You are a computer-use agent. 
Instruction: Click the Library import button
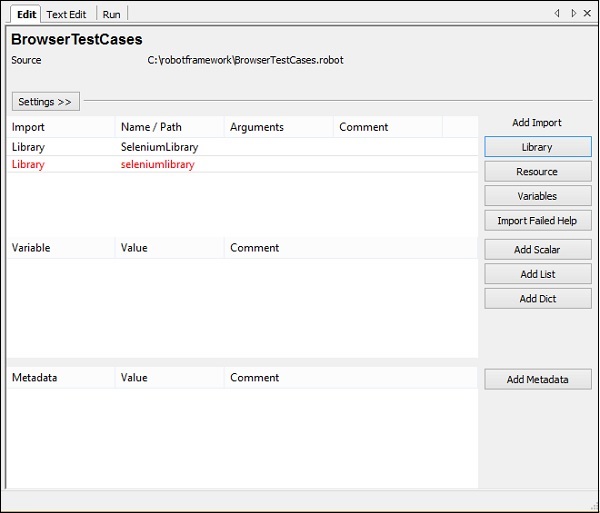(x=537, y=147)
